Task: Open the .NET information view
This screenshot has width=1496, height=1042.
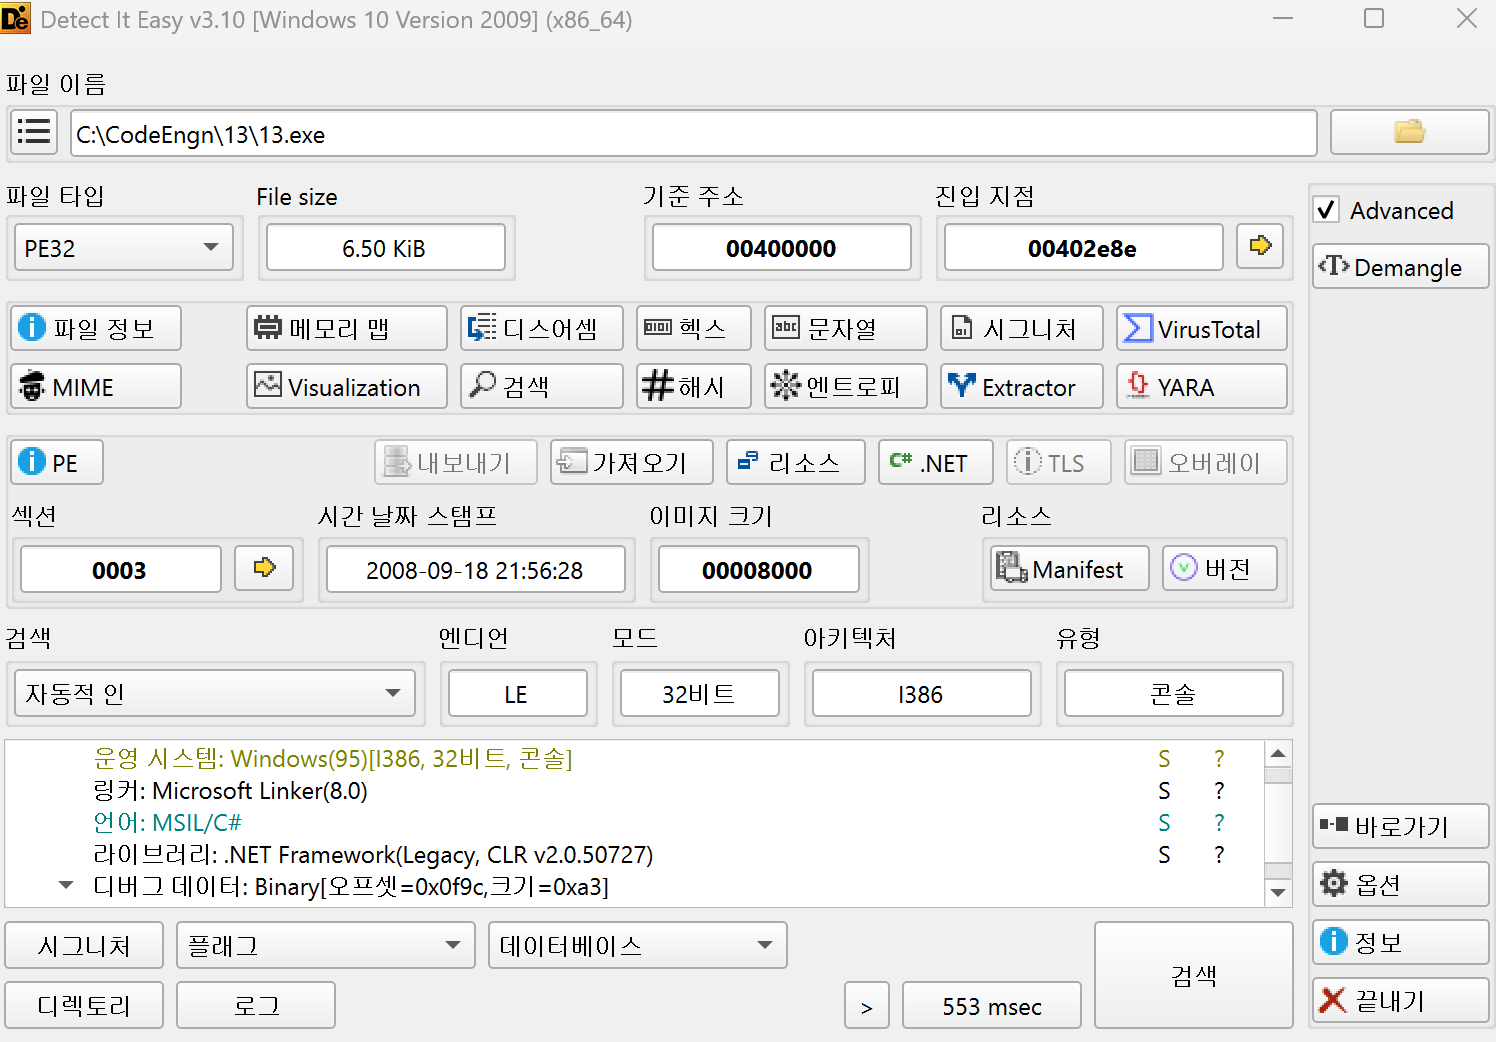Action: tap(936, 462)
